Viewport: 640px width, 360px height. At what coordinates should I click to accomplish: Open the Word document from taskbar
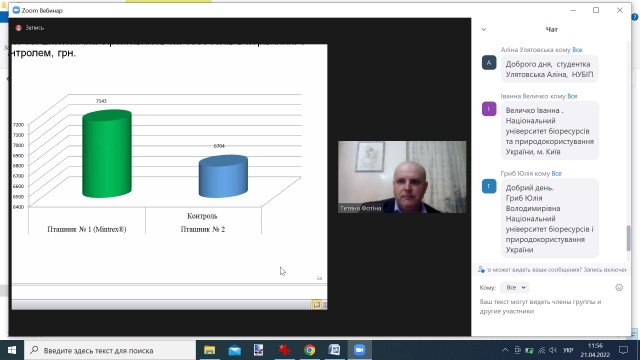[334, 350]
